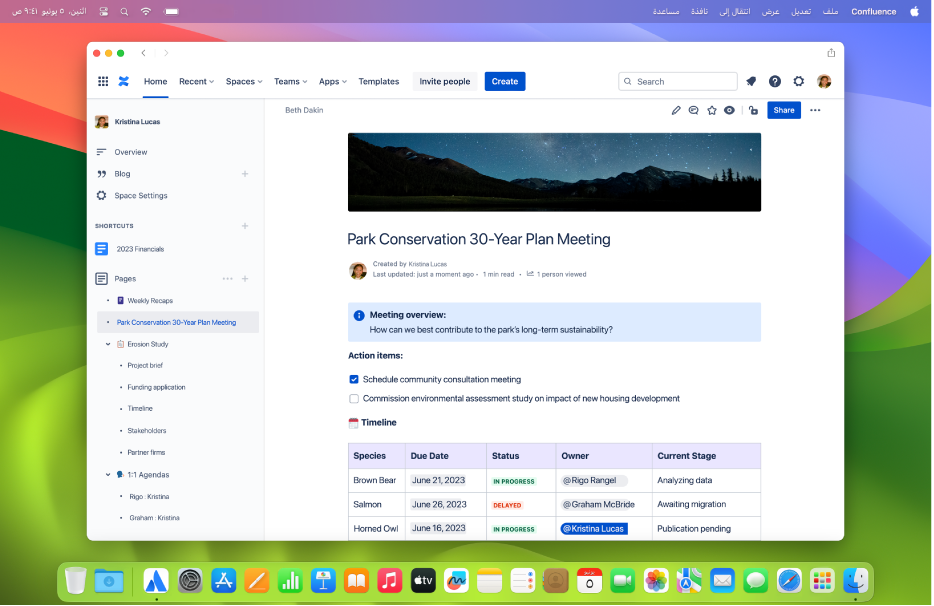The image size is (934, 606).
Task: Select the Confluence logo next to the grid
Action: (x=124, y=81)
